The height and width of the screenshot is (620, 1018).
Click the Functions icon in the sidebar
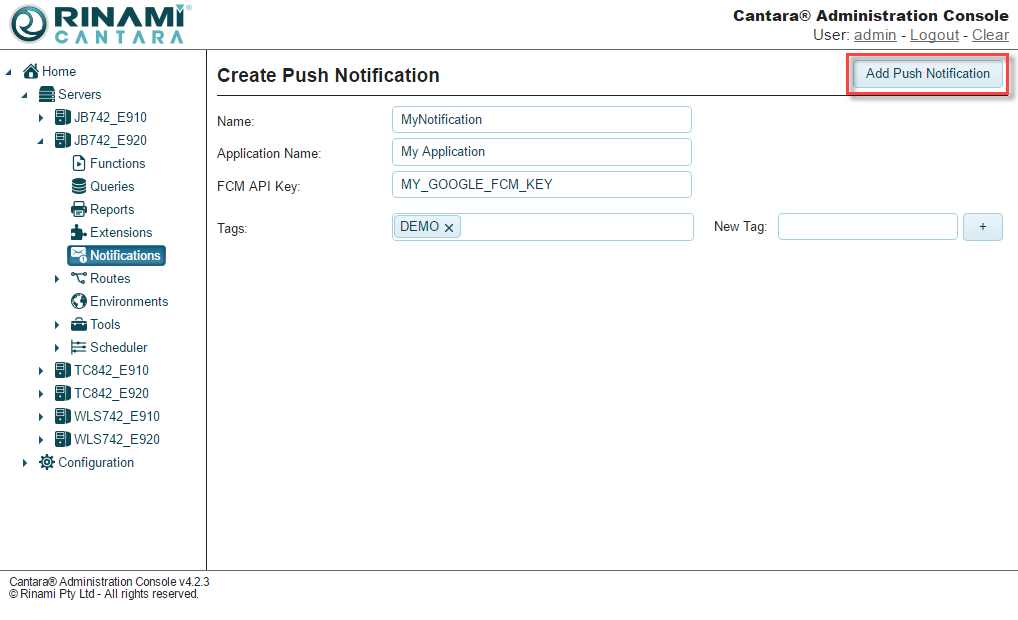coord(79,163)
